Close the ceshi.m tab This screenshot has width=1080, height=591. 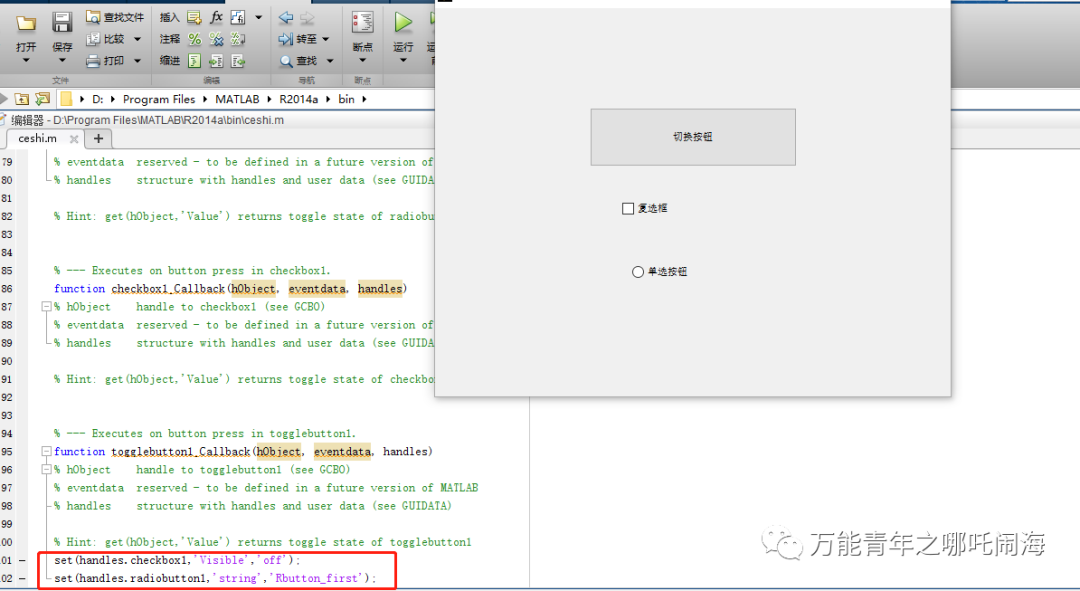click(74, 139)
